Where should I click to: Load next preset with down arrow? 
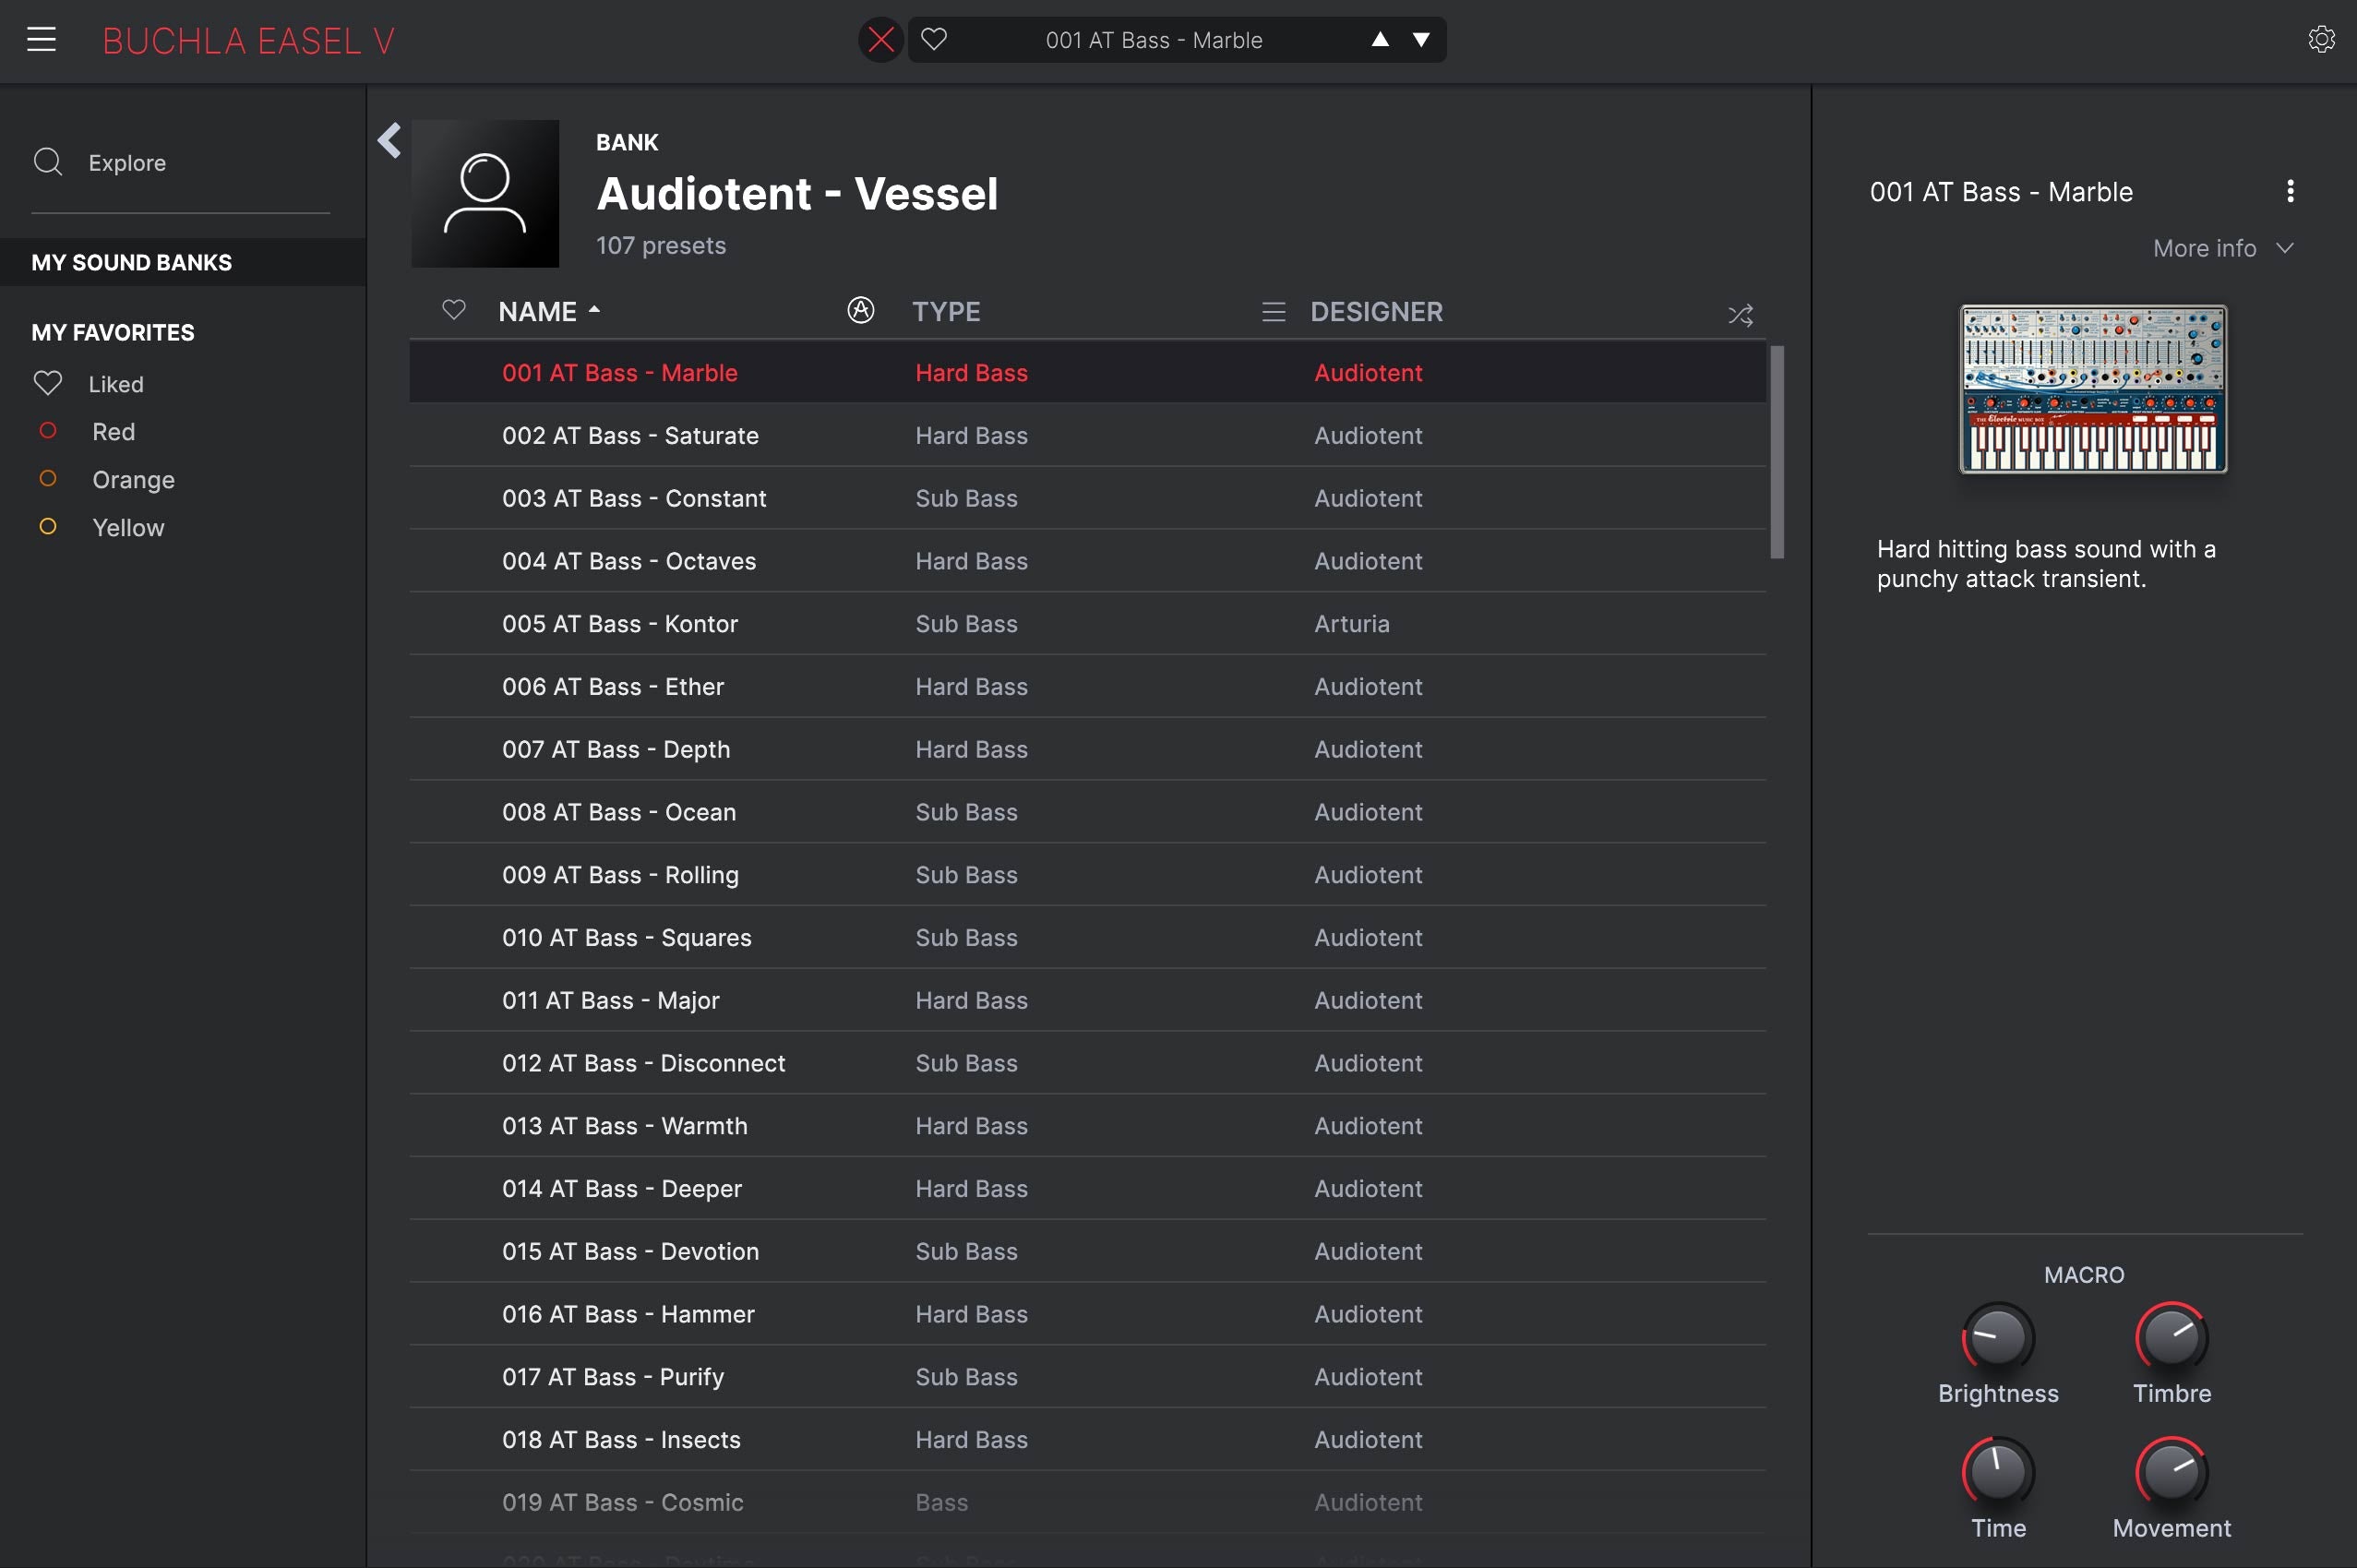(1420, 40)
